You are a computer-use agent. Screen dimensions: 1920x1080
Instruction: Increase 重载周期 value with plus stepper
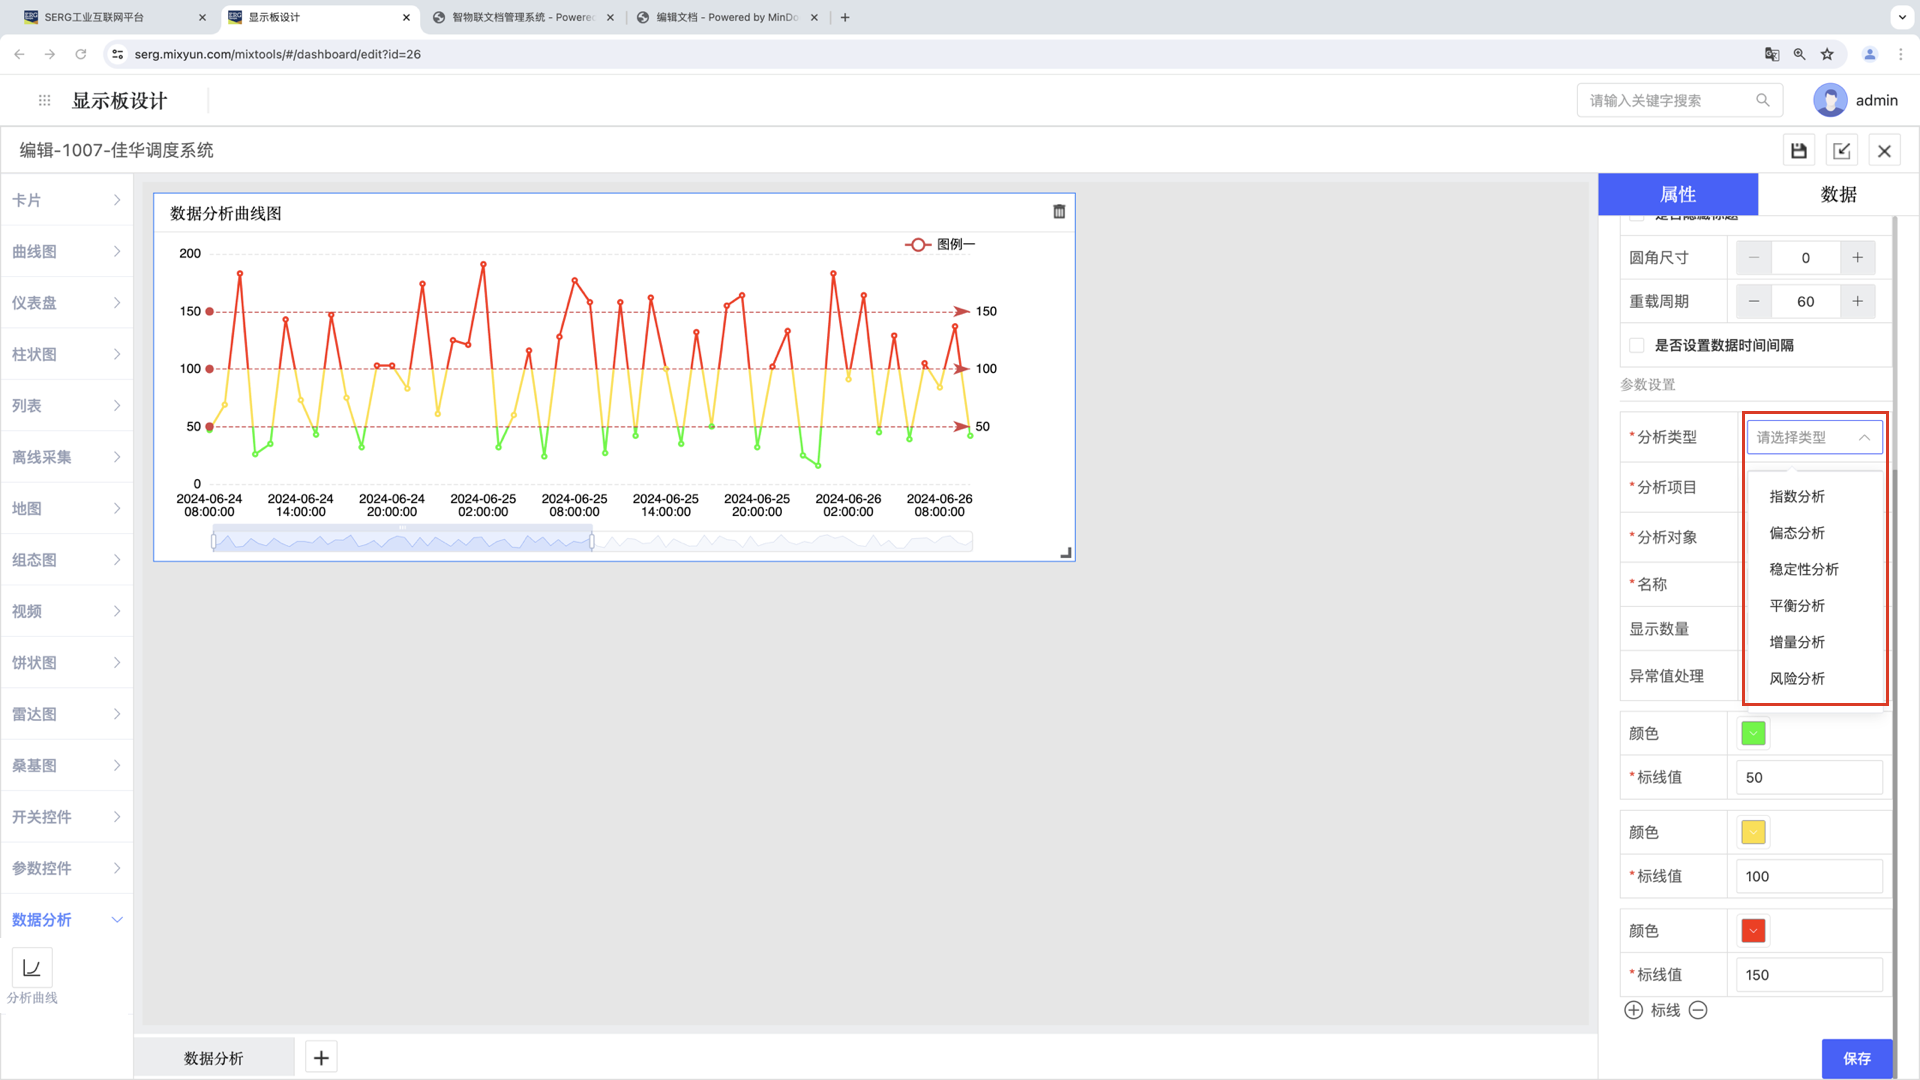pos(1857,301)
